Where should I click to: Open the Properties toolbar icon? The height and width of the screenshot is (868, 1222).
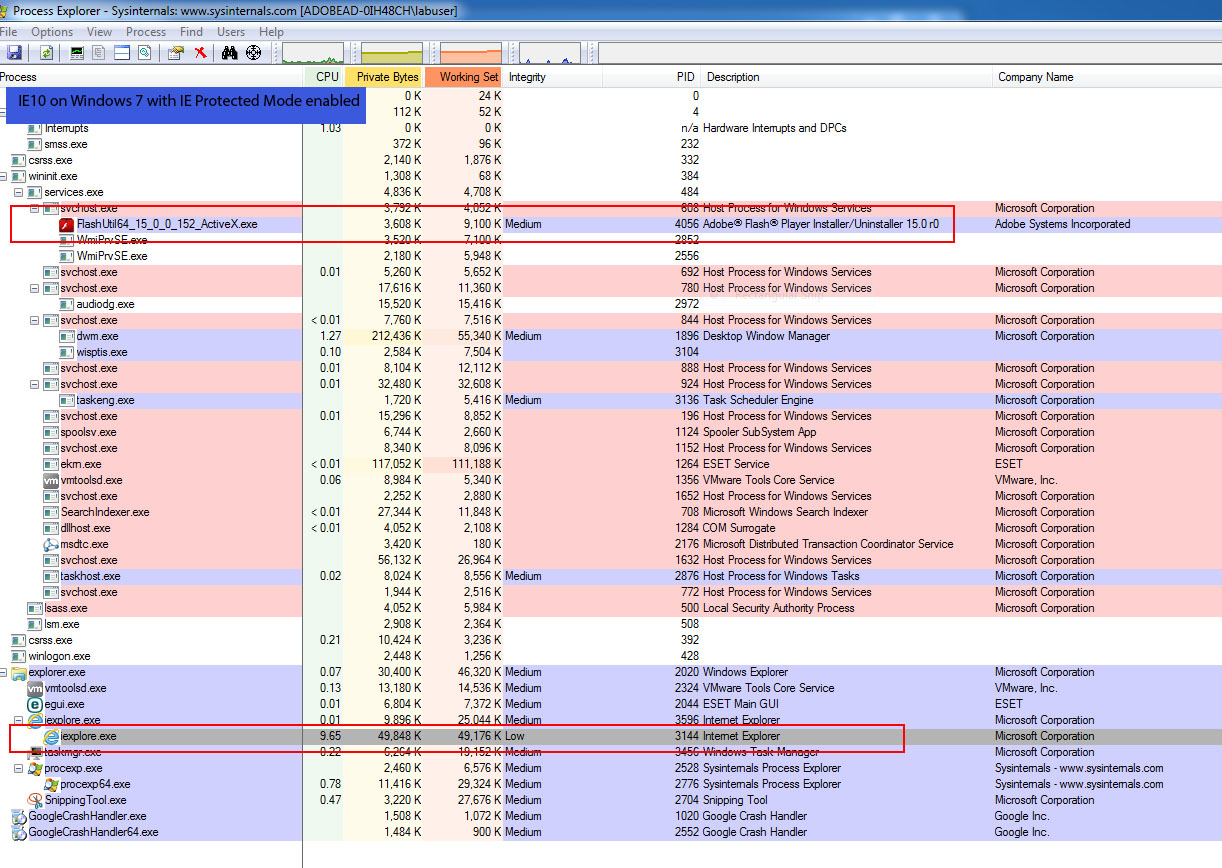pos(177,53)
